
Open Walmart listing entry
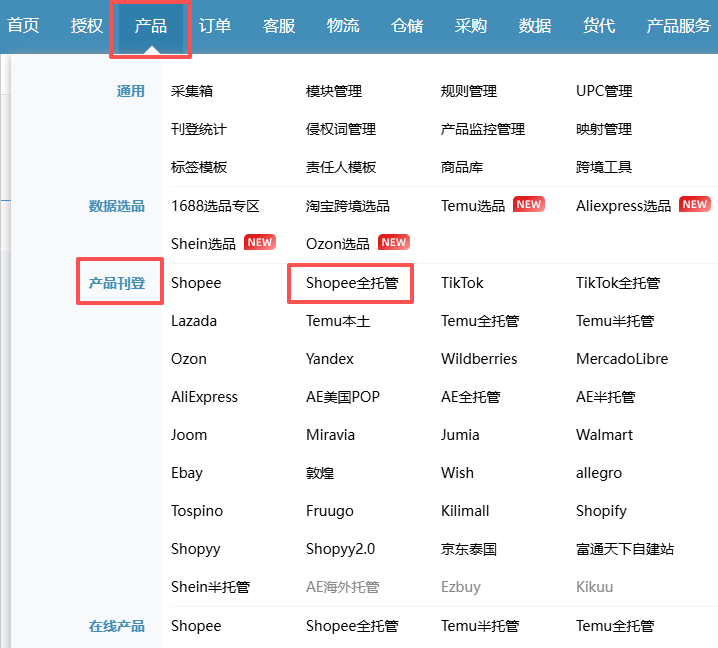tap(604, 435)
